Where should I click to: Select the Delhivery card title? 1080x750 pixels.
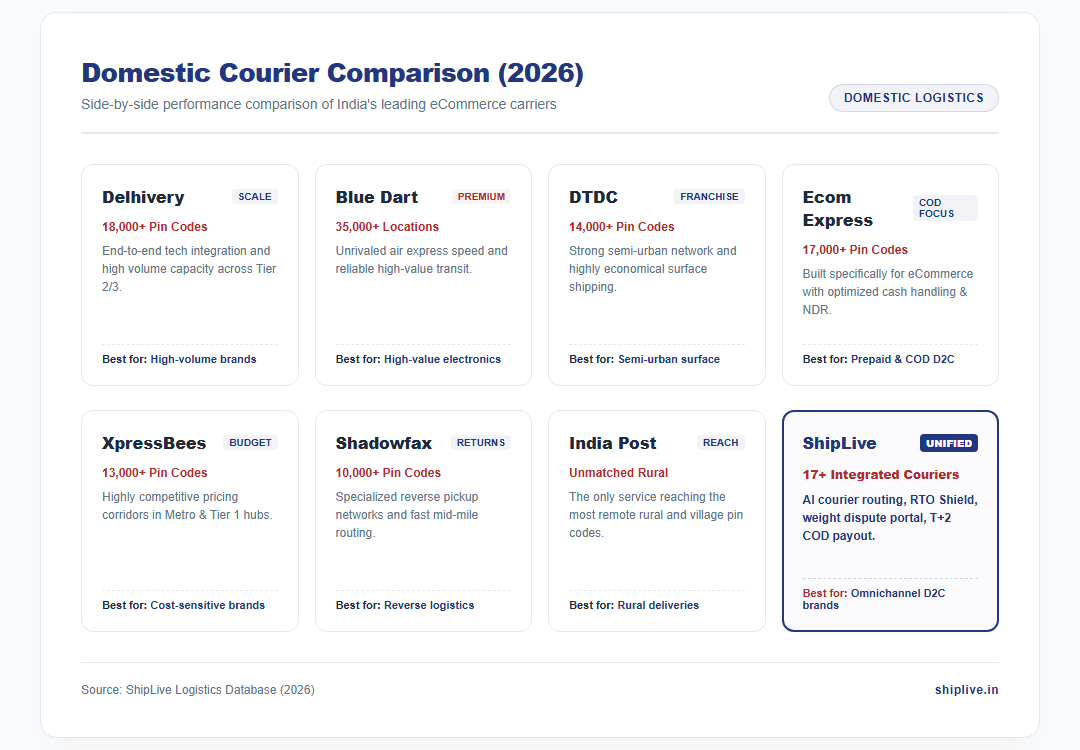143,197
